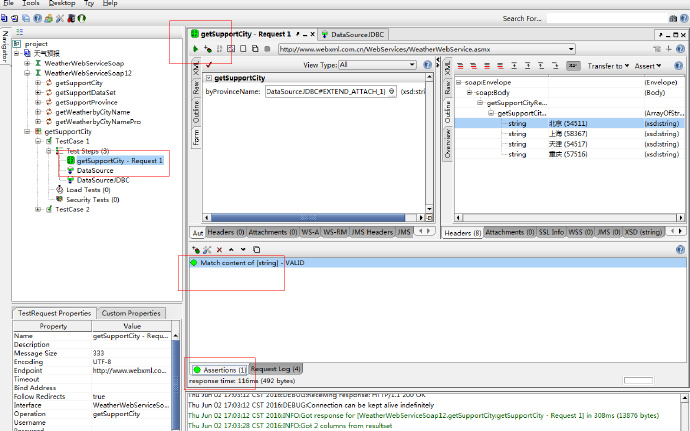
Task: Click the red checkmark validate icon
Action: (x=209, y=65)
